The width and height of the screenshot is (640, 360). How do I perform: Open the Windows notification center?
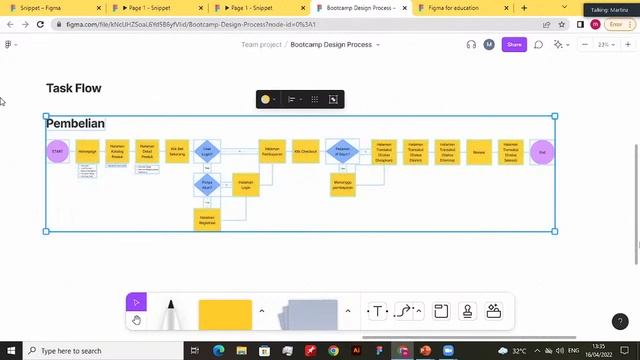click(x=624, y=351)
